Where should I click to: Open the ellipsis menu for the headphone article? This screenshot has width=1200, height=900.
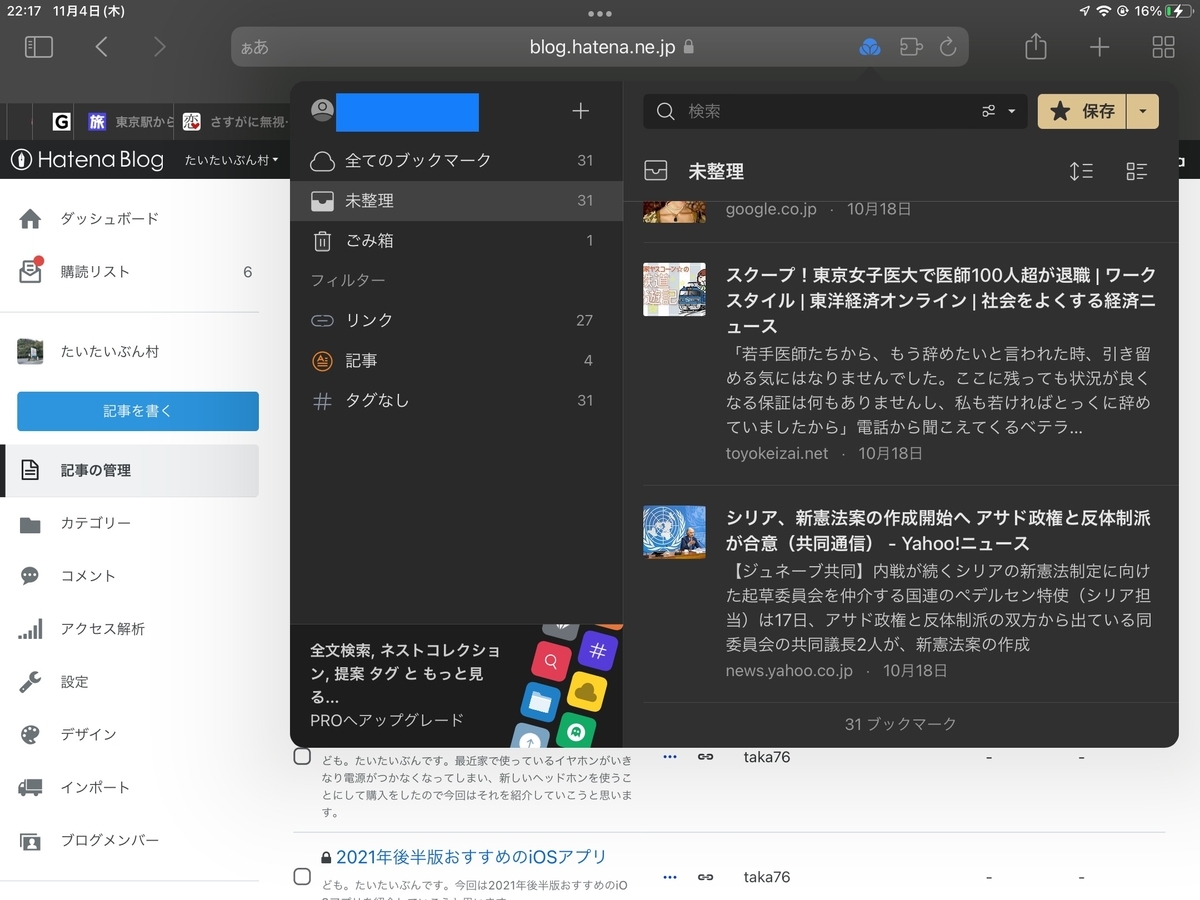[670, 757]
